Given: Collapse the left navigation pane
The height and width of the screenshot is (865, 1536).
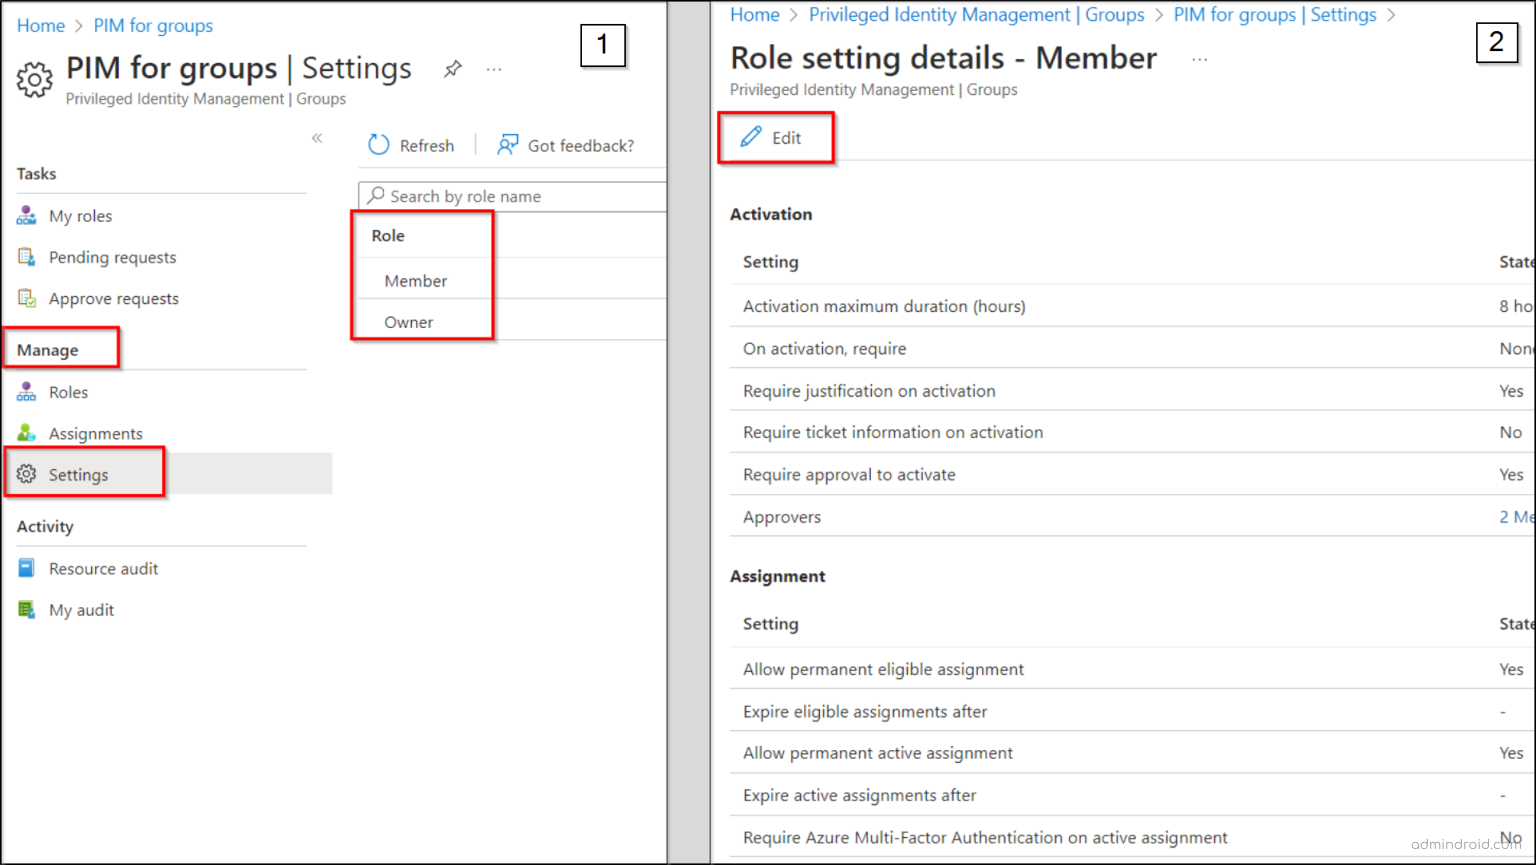Looking at the screenshot, I should (316, 137).
